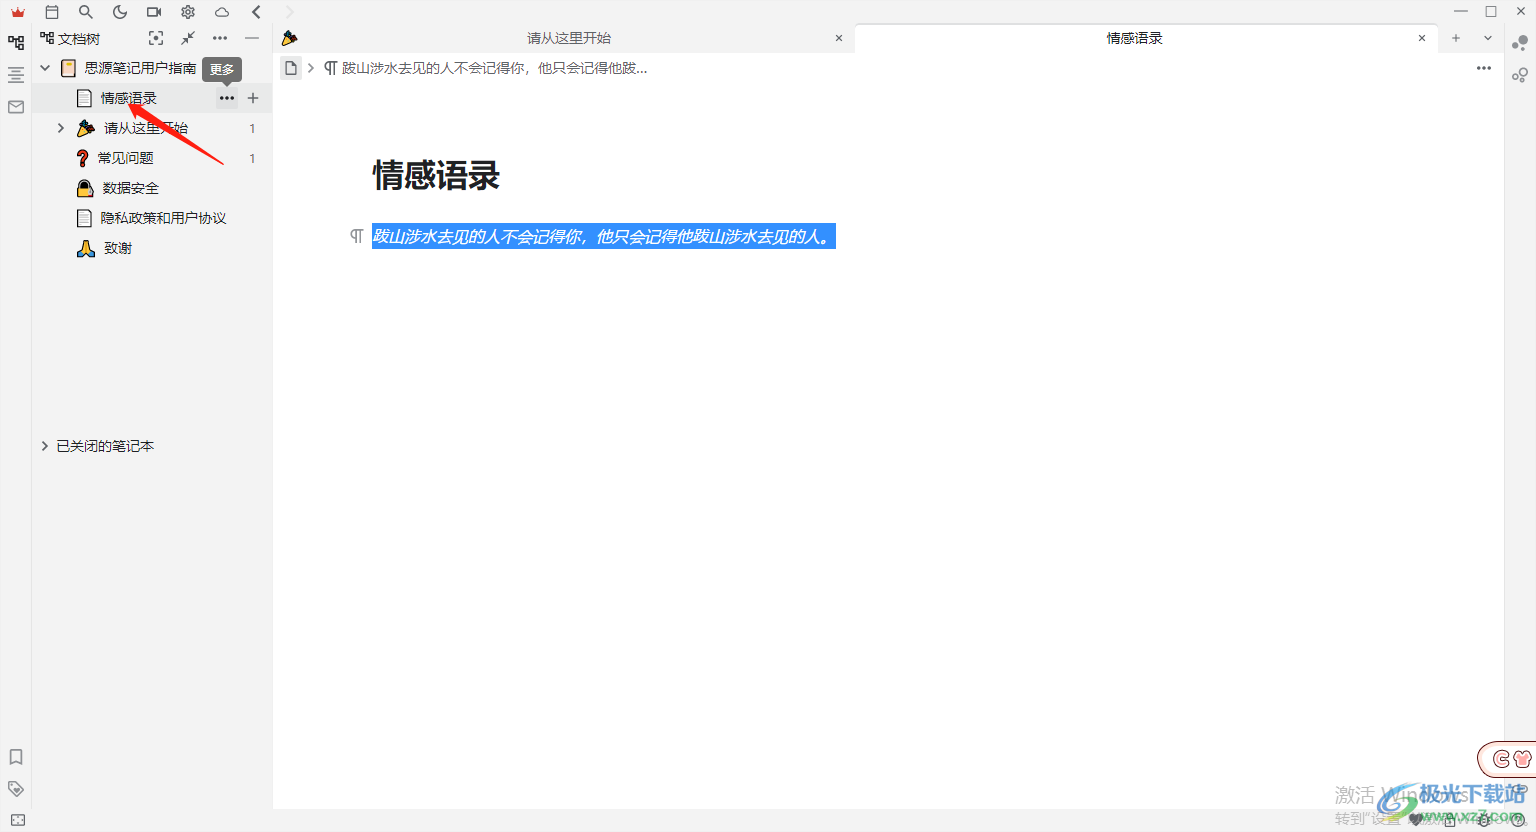Collapse the 思源笔记用户指南 notebook
1536x832 pixels.
coord(45,68)
